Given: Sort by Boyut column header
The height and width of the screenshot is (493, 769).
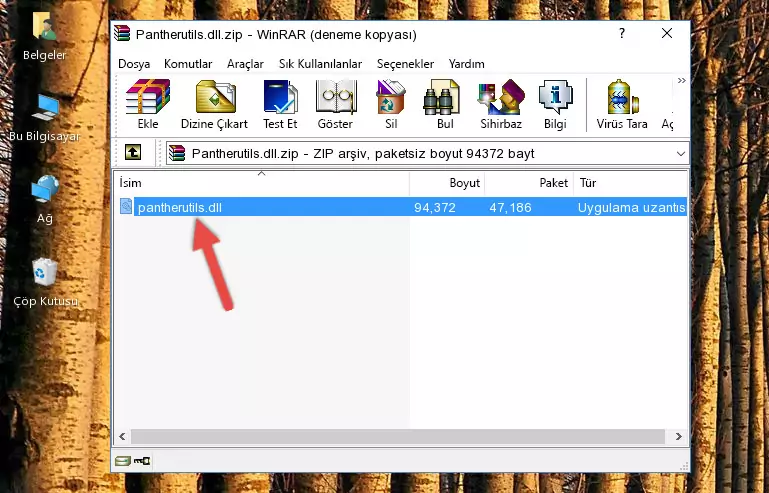Looking at the screenshot, I should pyautogui.click(x=447, y=182).
